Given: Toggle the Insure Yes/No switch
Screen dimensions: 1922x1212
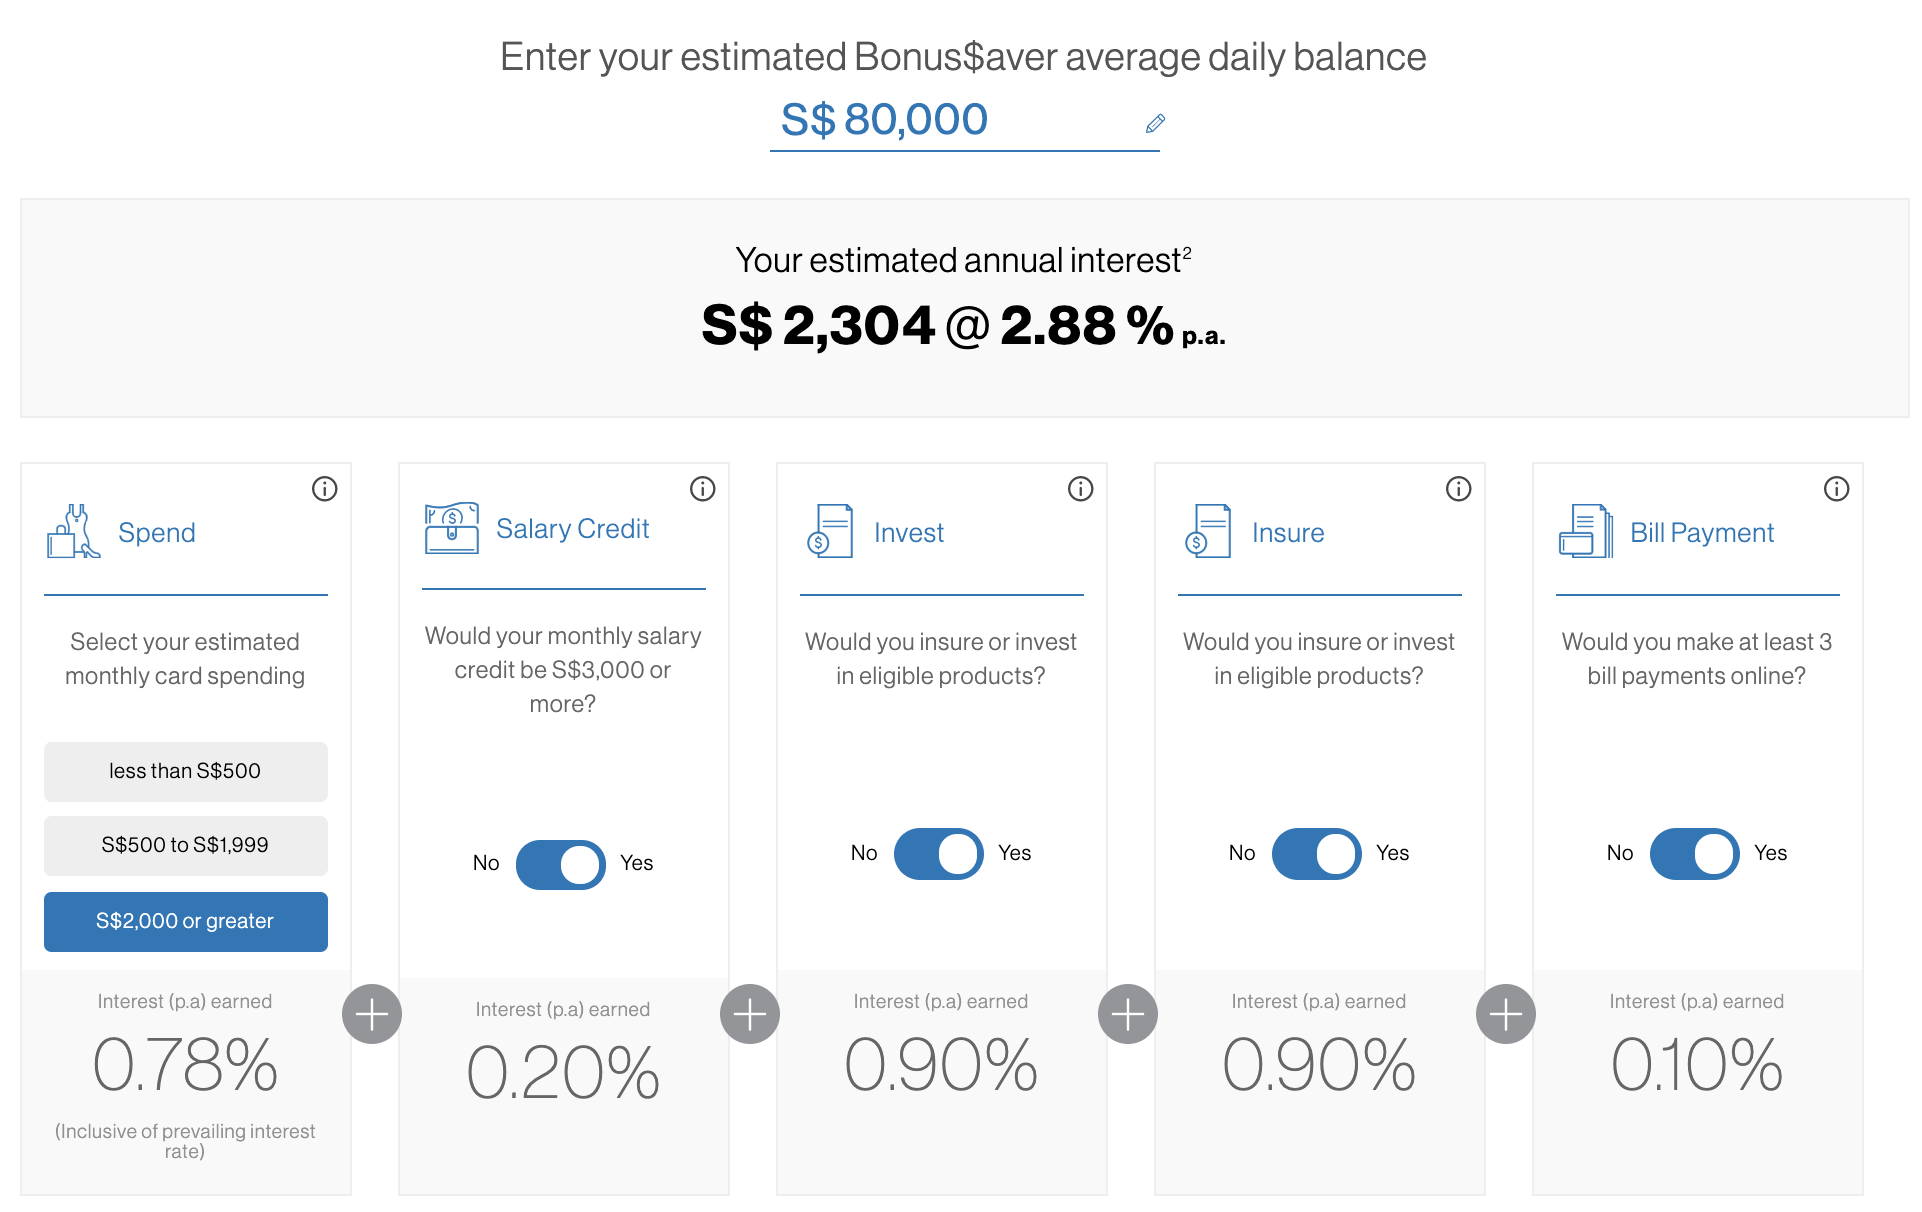Looking at the screenshot, I should (x=1316, y=854).
